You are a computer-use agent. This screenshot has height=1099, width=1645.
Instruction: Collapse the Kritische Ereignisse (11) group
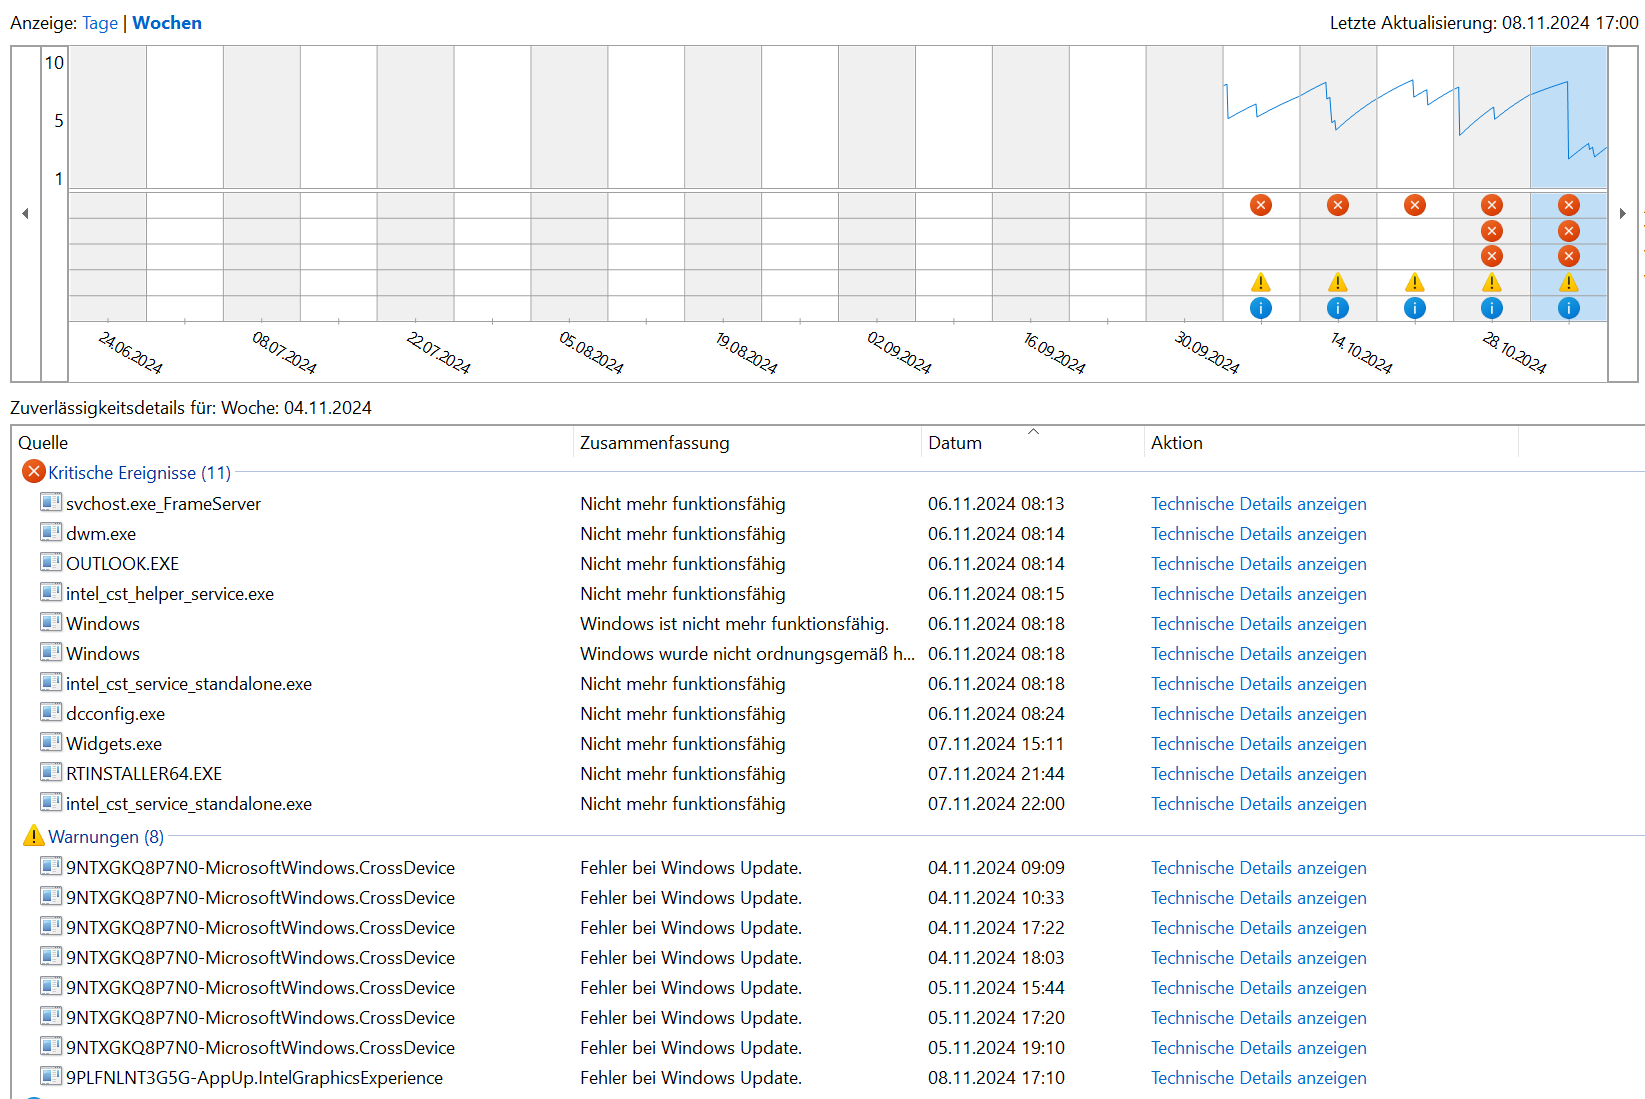[139, 473]
